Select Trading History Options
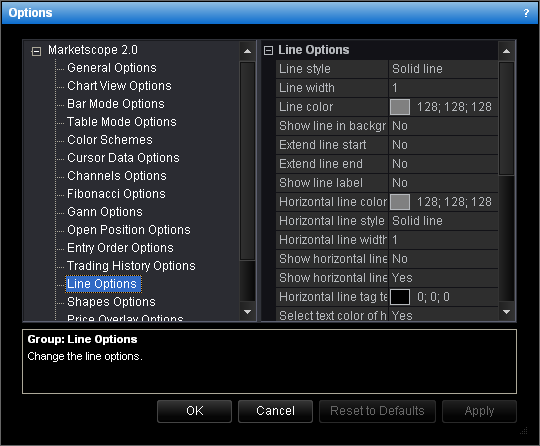This screenshot has width=540, height=446. coord(131,266)
